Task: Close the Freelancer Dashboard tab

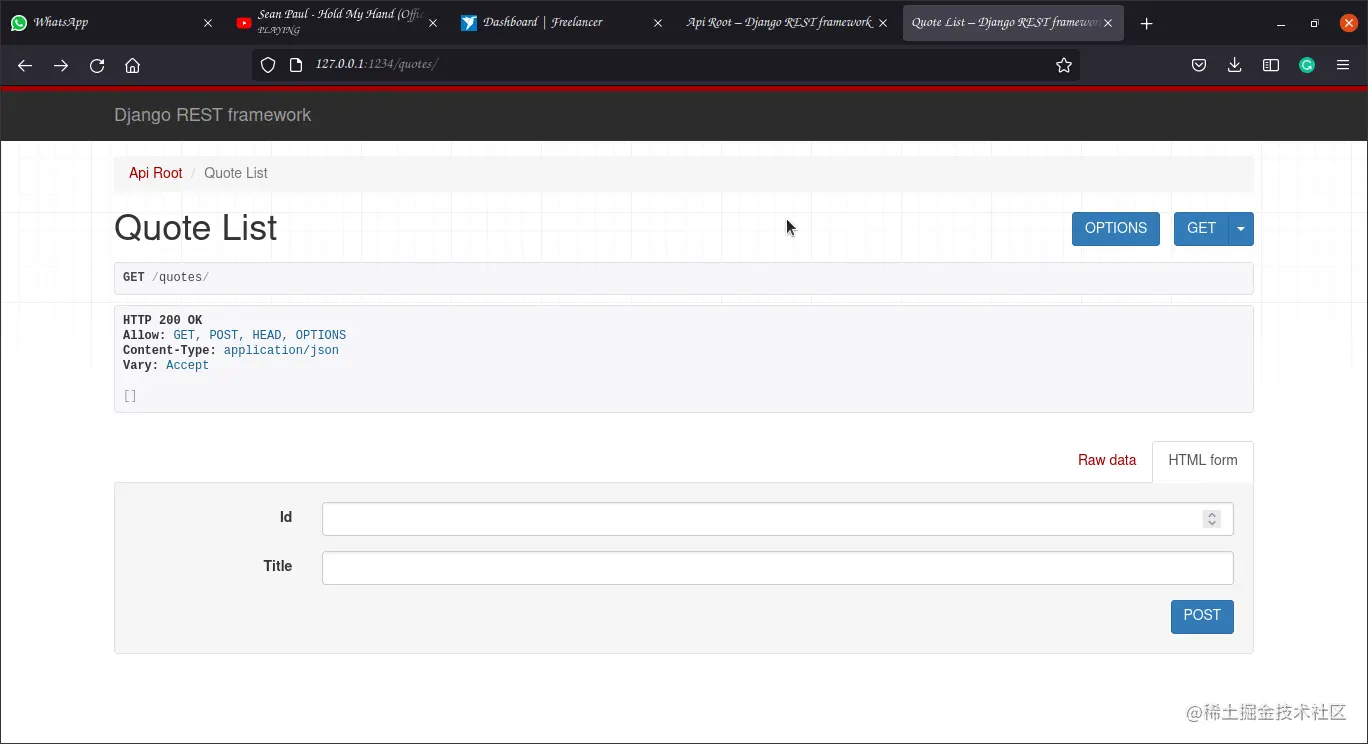Action: (x=658, y=23)
